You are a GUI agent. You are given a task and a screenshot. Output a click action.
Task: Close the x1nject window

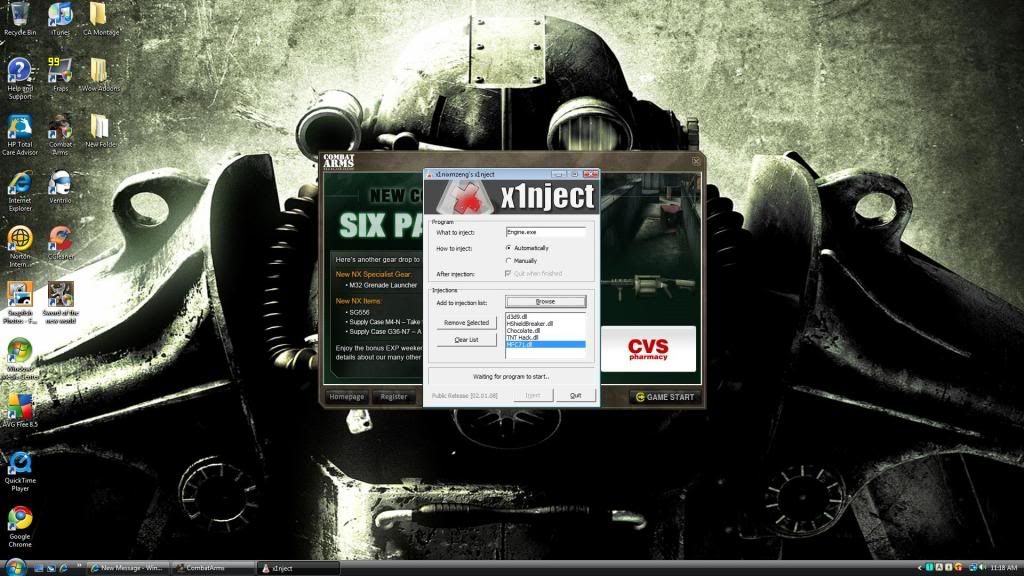point(590,174)
